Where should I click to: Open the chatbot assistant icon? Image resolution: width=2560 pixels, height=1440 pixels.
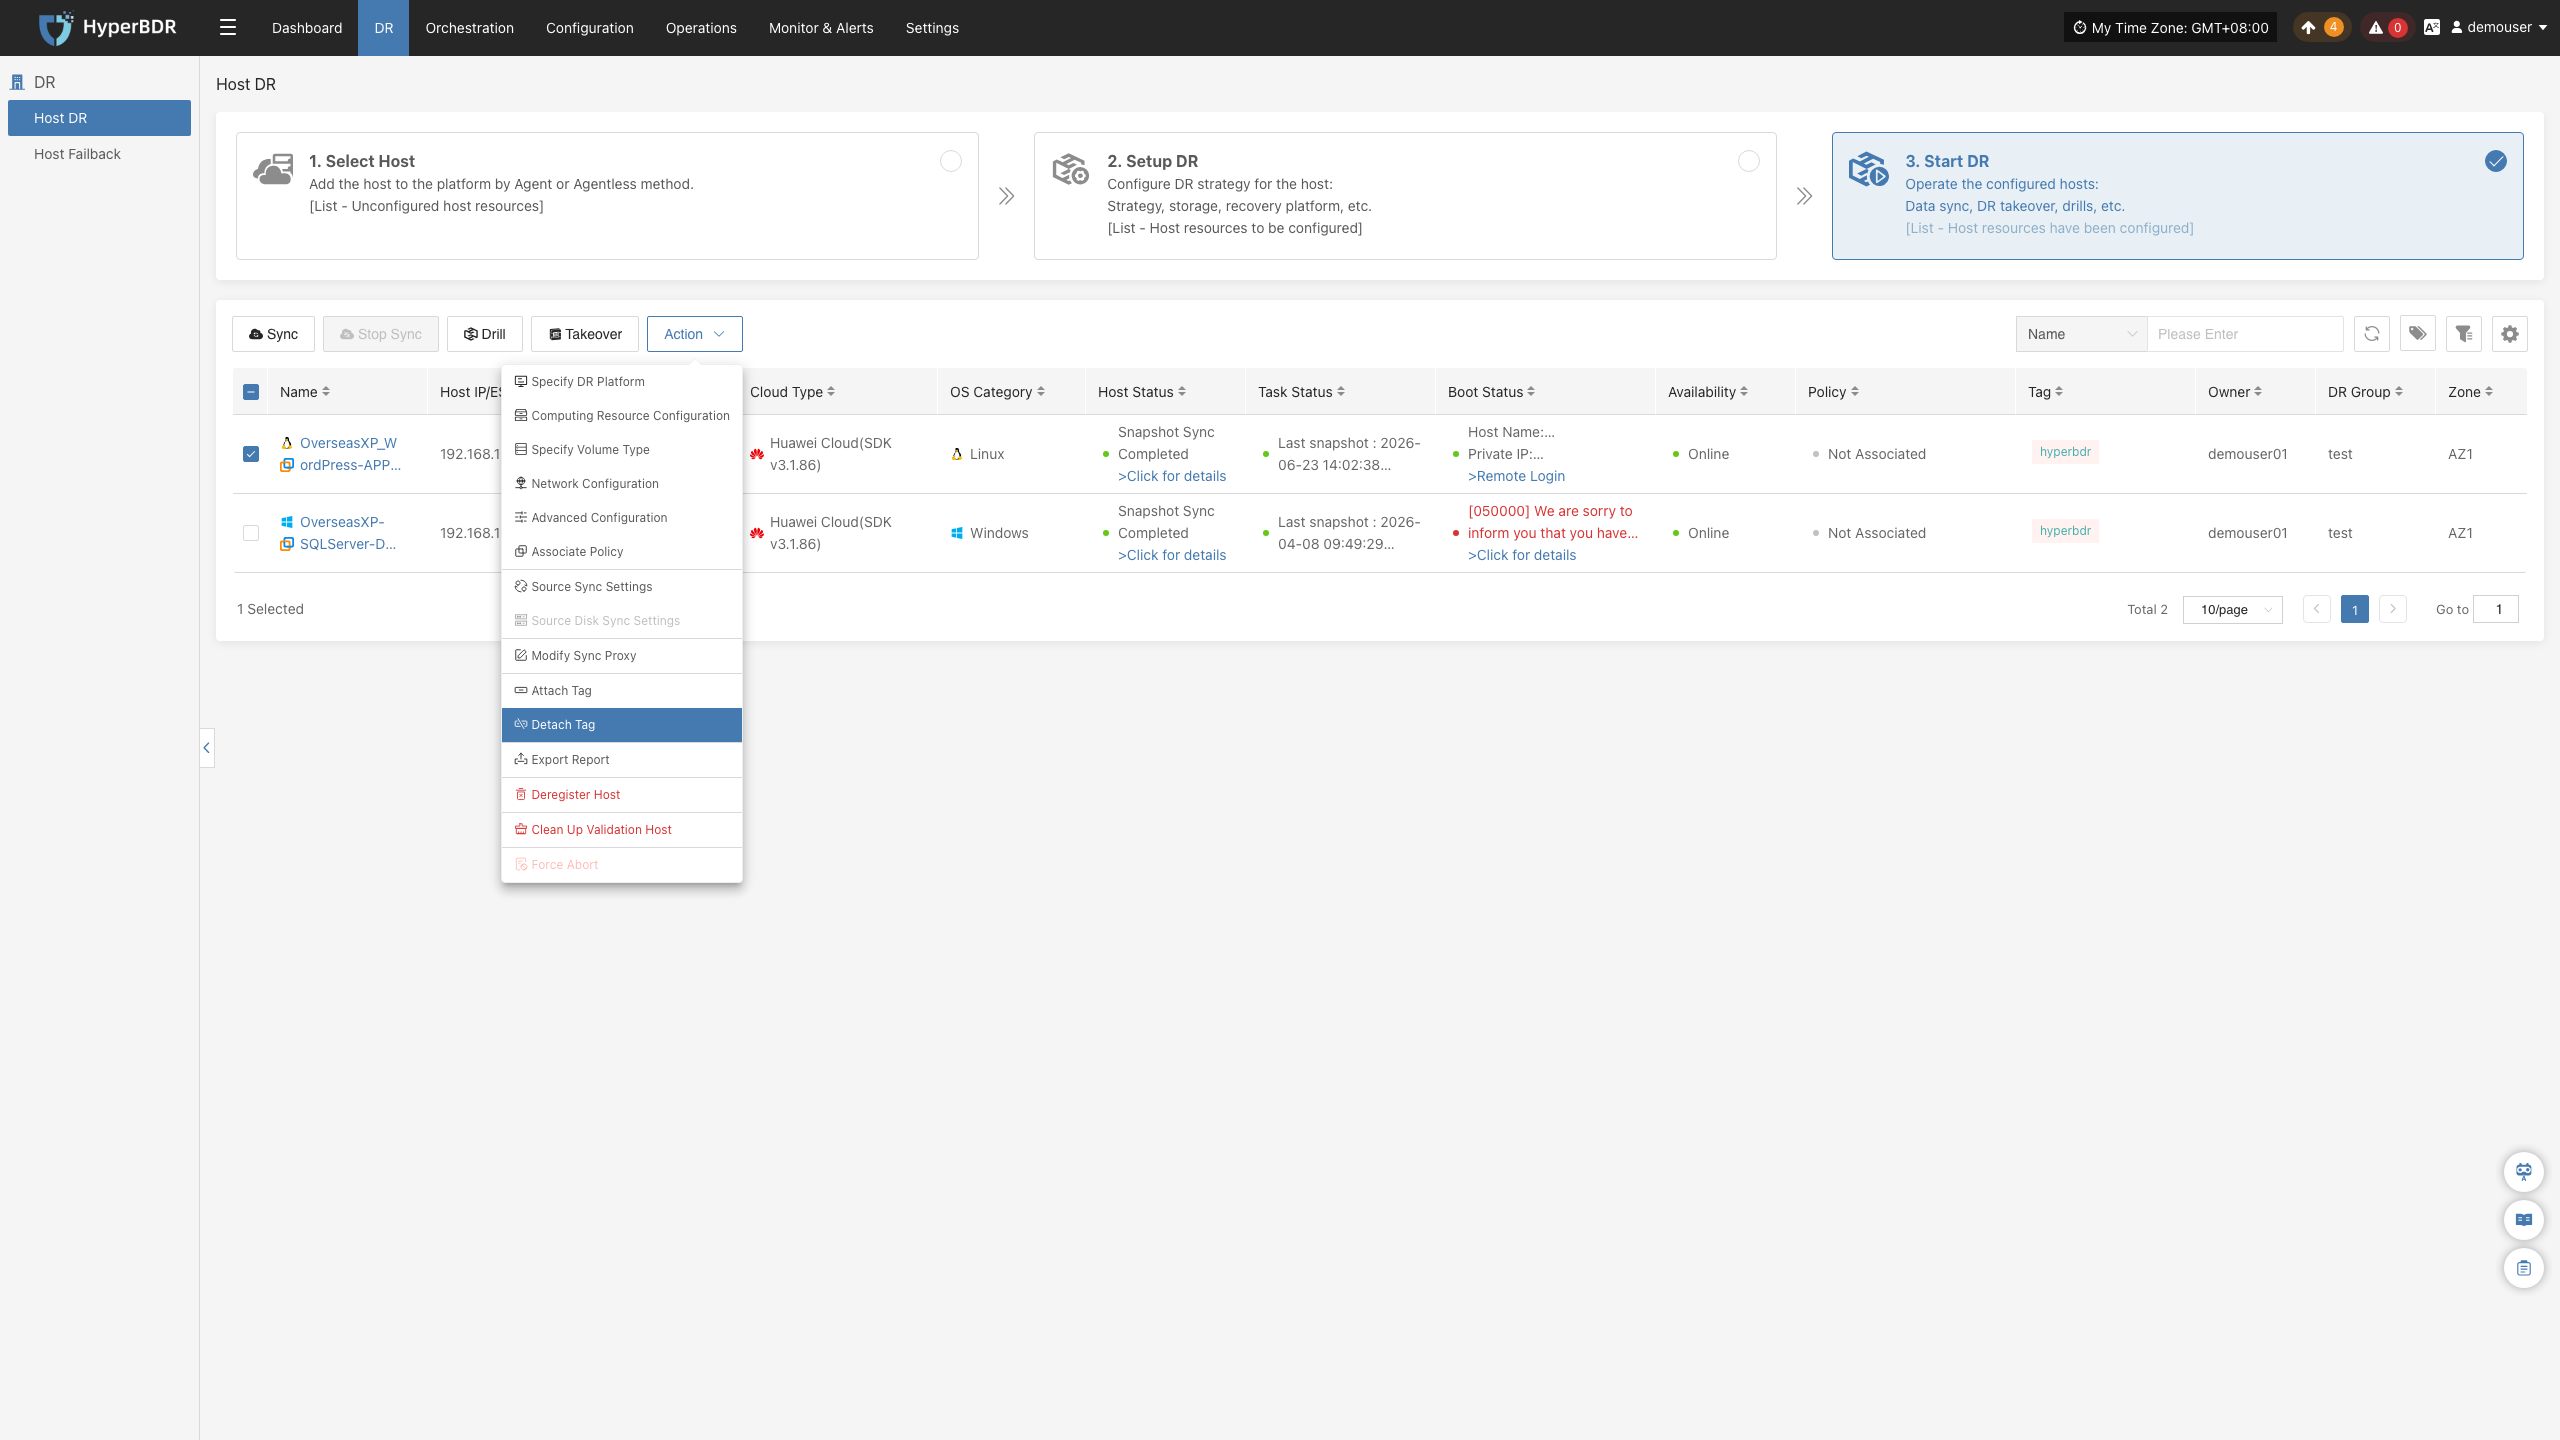pos(2524,1171)
